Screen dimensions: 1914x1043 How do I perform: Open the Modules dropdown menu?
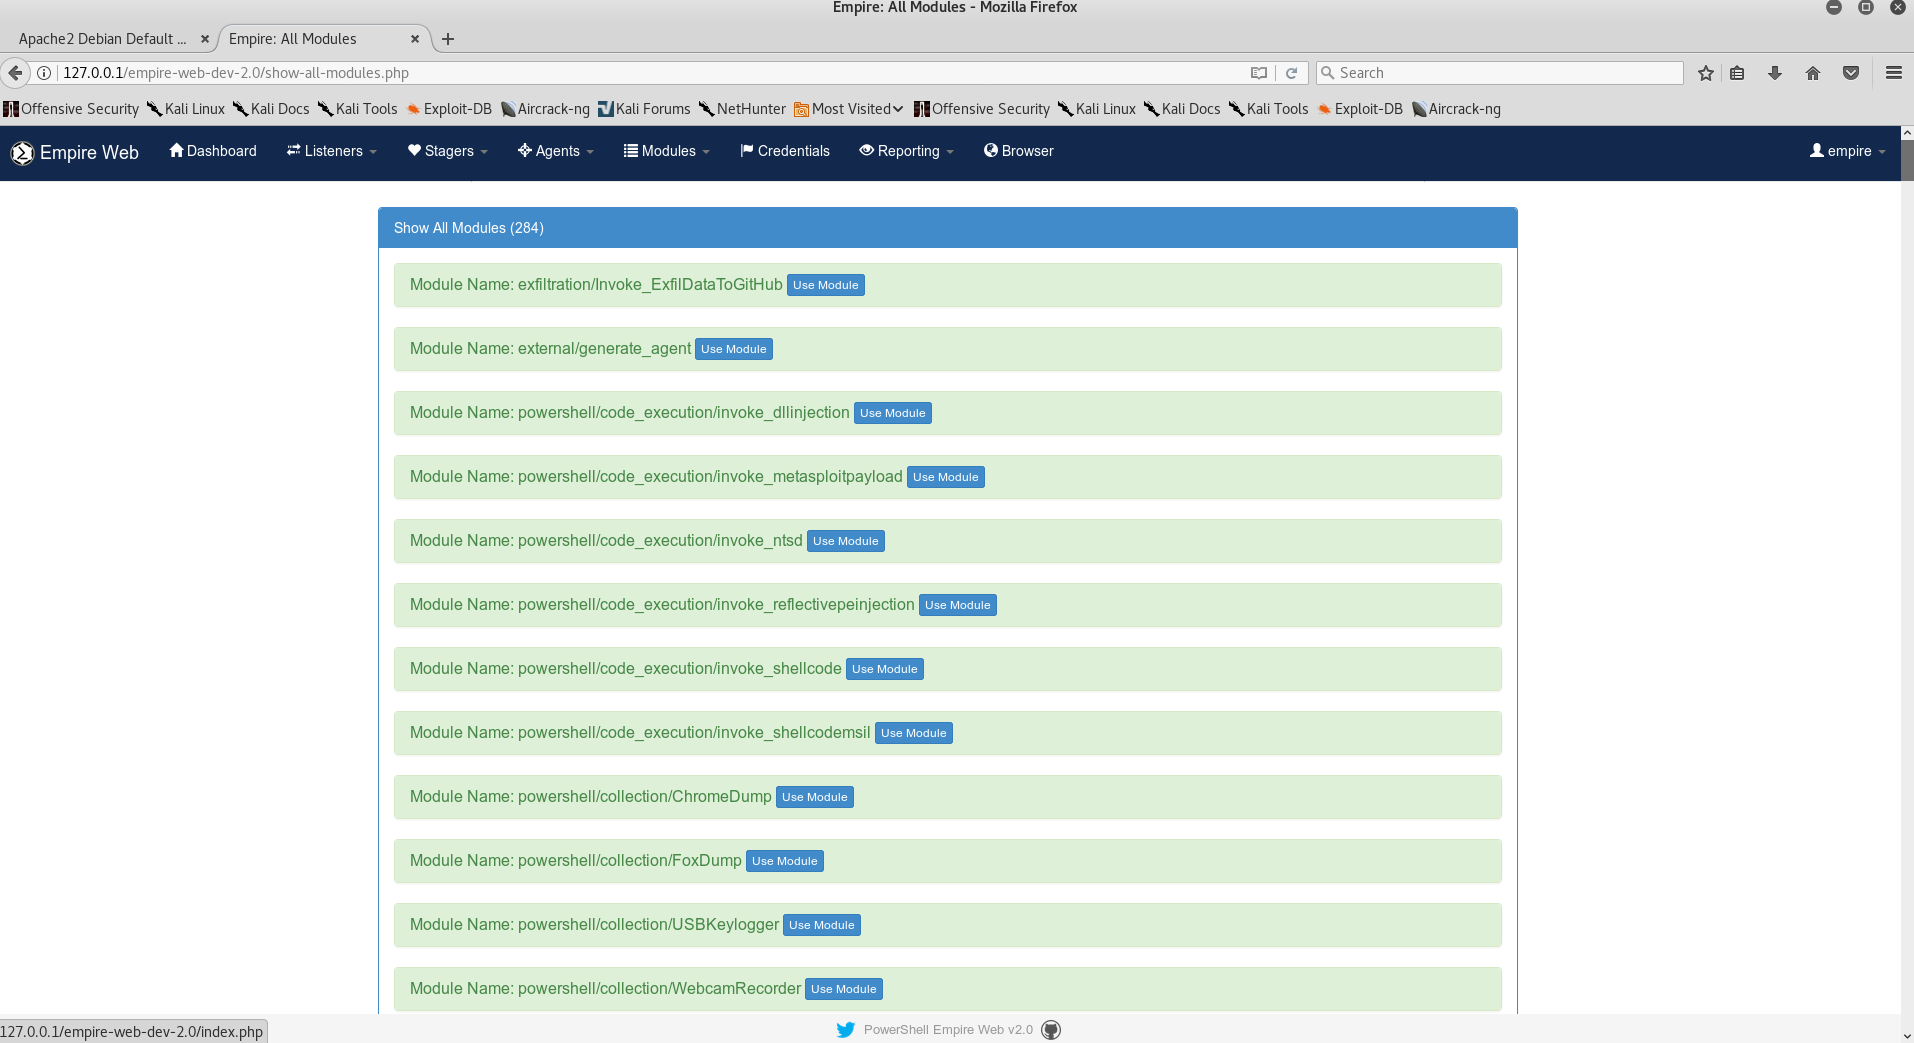tap(667, 151)
